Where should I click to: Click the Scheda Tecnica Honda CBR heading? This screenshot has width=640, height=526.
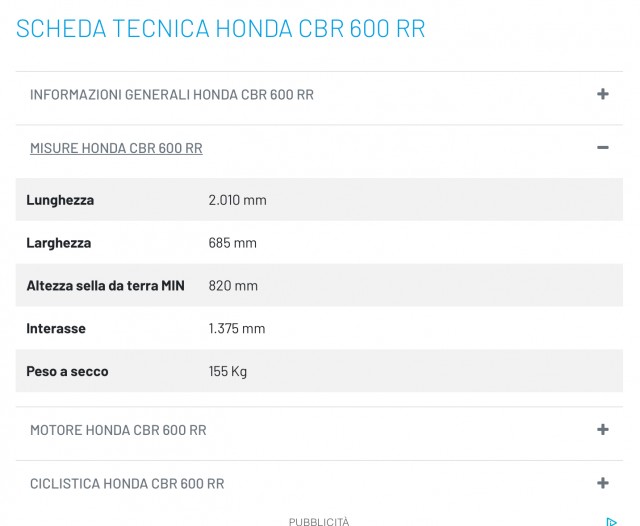point(220,28)
